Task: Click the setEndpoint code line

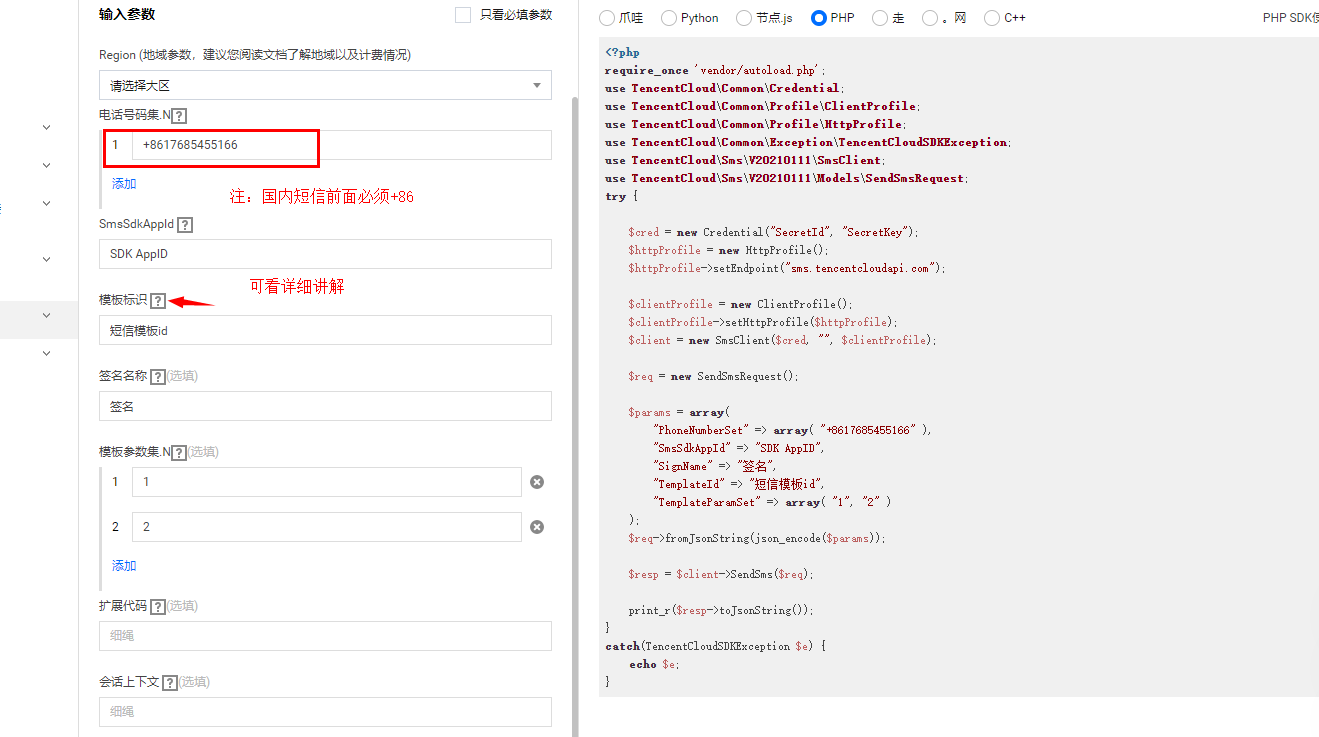Action: tap(786, 268)
